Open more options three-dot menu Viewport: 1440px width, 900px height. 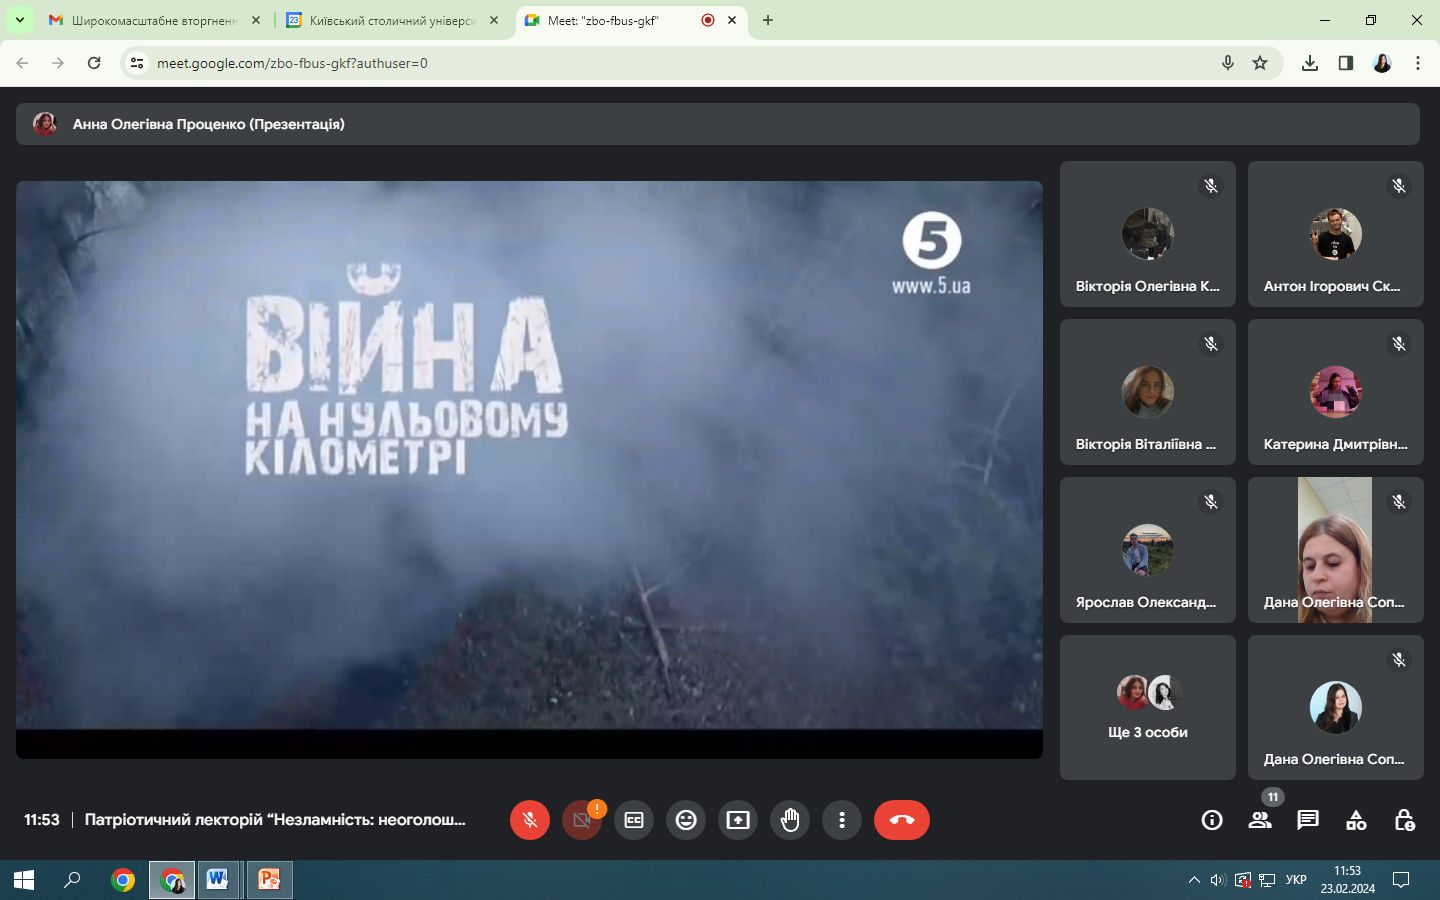coord(842,820)
